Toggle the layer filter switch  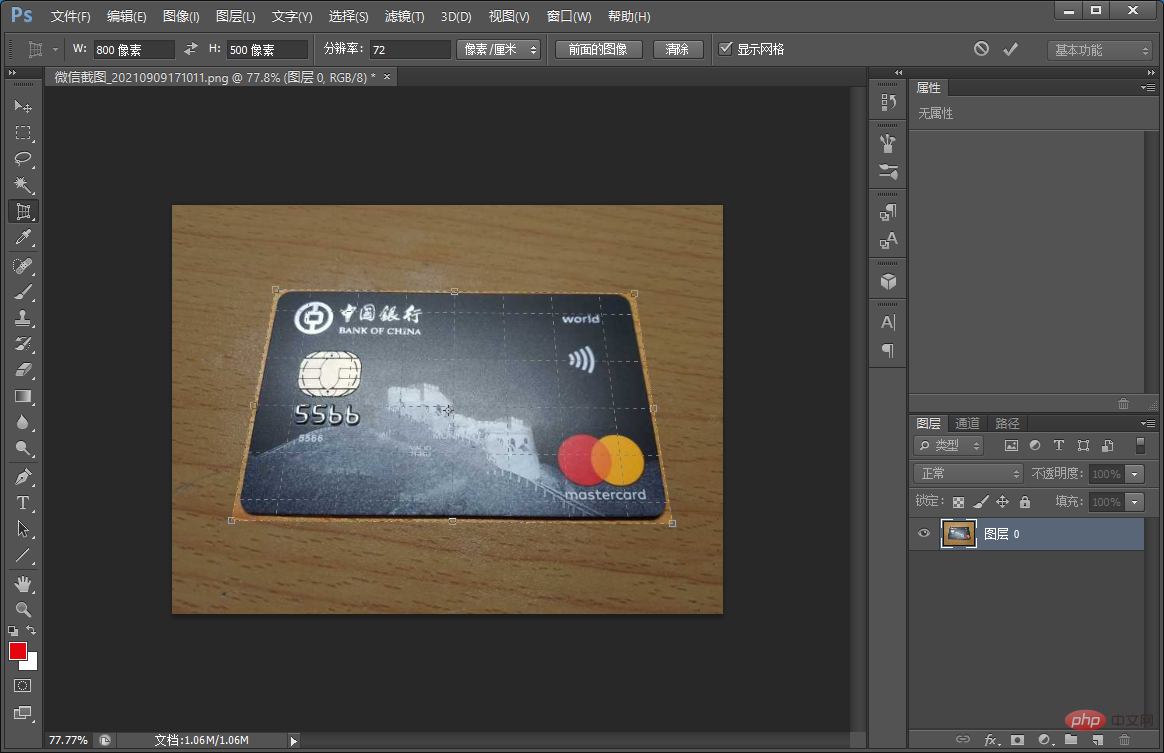[1140, 445]
